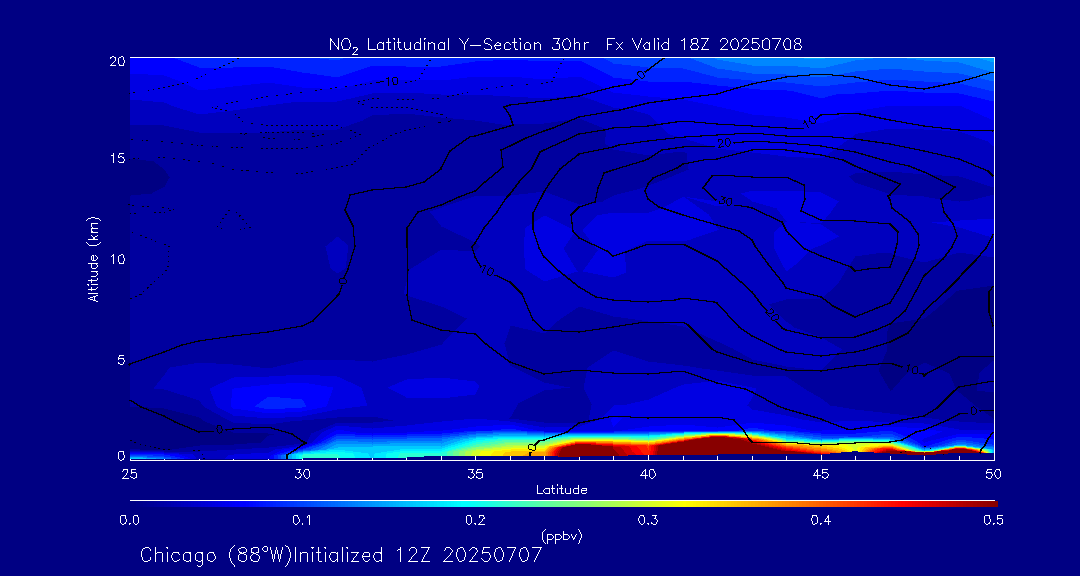Click the '30' contour label in the jet core
Image resolution: width=1080 pixels, height=576 pixels.
tap(725, 201)
